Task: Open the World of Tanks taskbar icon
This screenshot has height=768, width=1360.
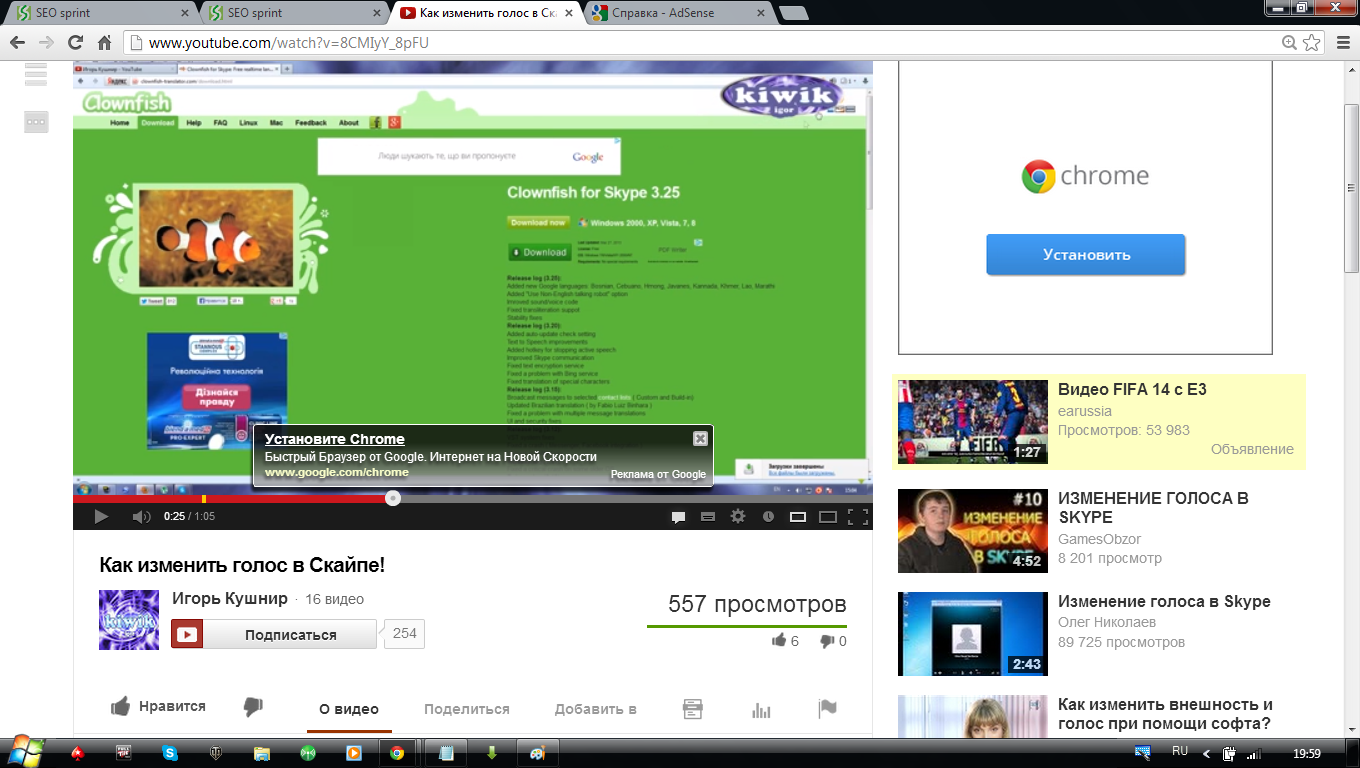Action: click(x=215, y=753)
